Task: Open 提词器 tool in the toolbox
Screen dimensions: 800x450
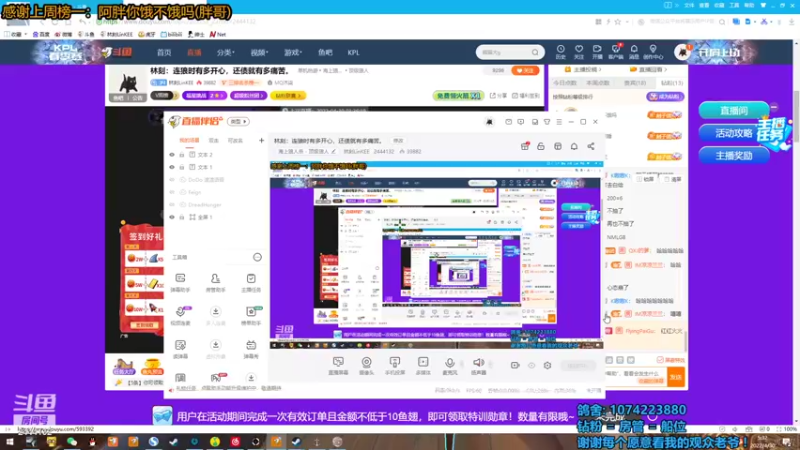Action: (x=180, y=349)
